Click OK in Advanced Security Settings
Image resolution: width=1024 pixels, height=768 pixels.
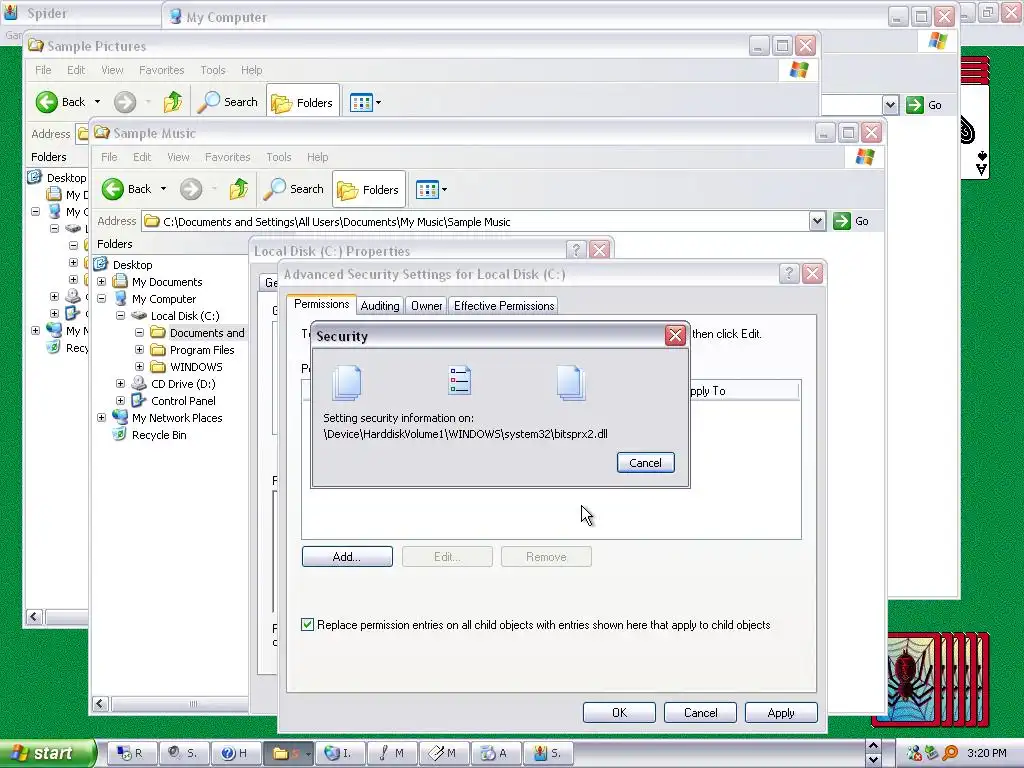coord(619,712)
